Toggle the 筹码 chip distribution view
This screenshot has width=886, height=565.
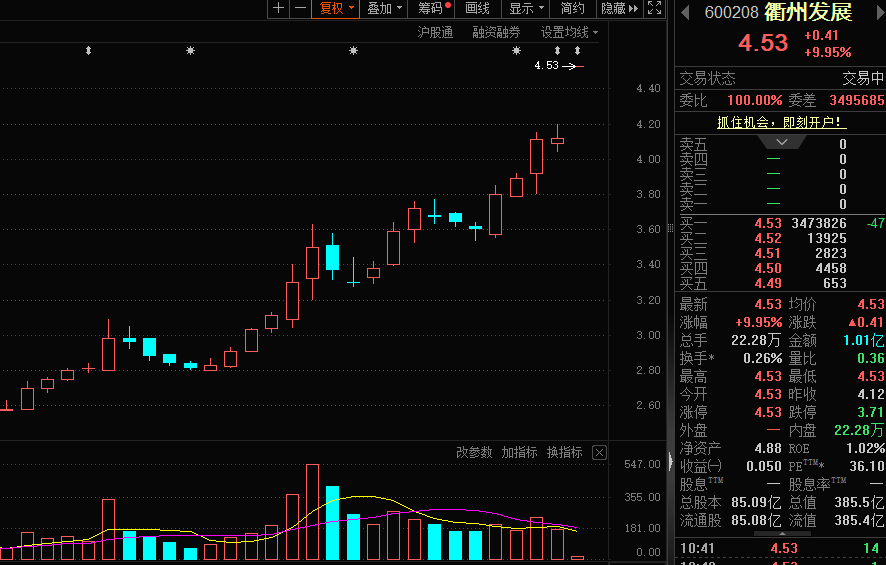433,8
